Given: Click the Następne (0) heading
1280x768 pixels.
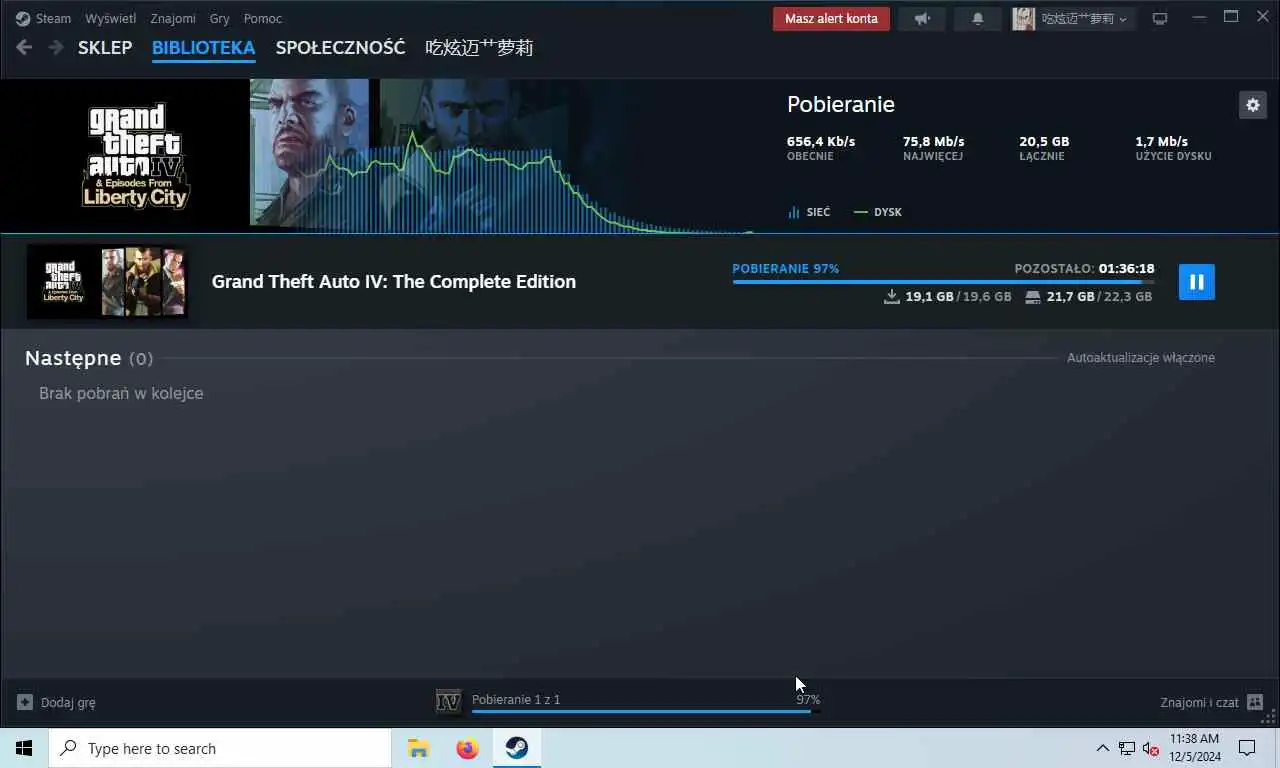Looking at the screenshot, I should pyautogui.click(x=89, y=358).
